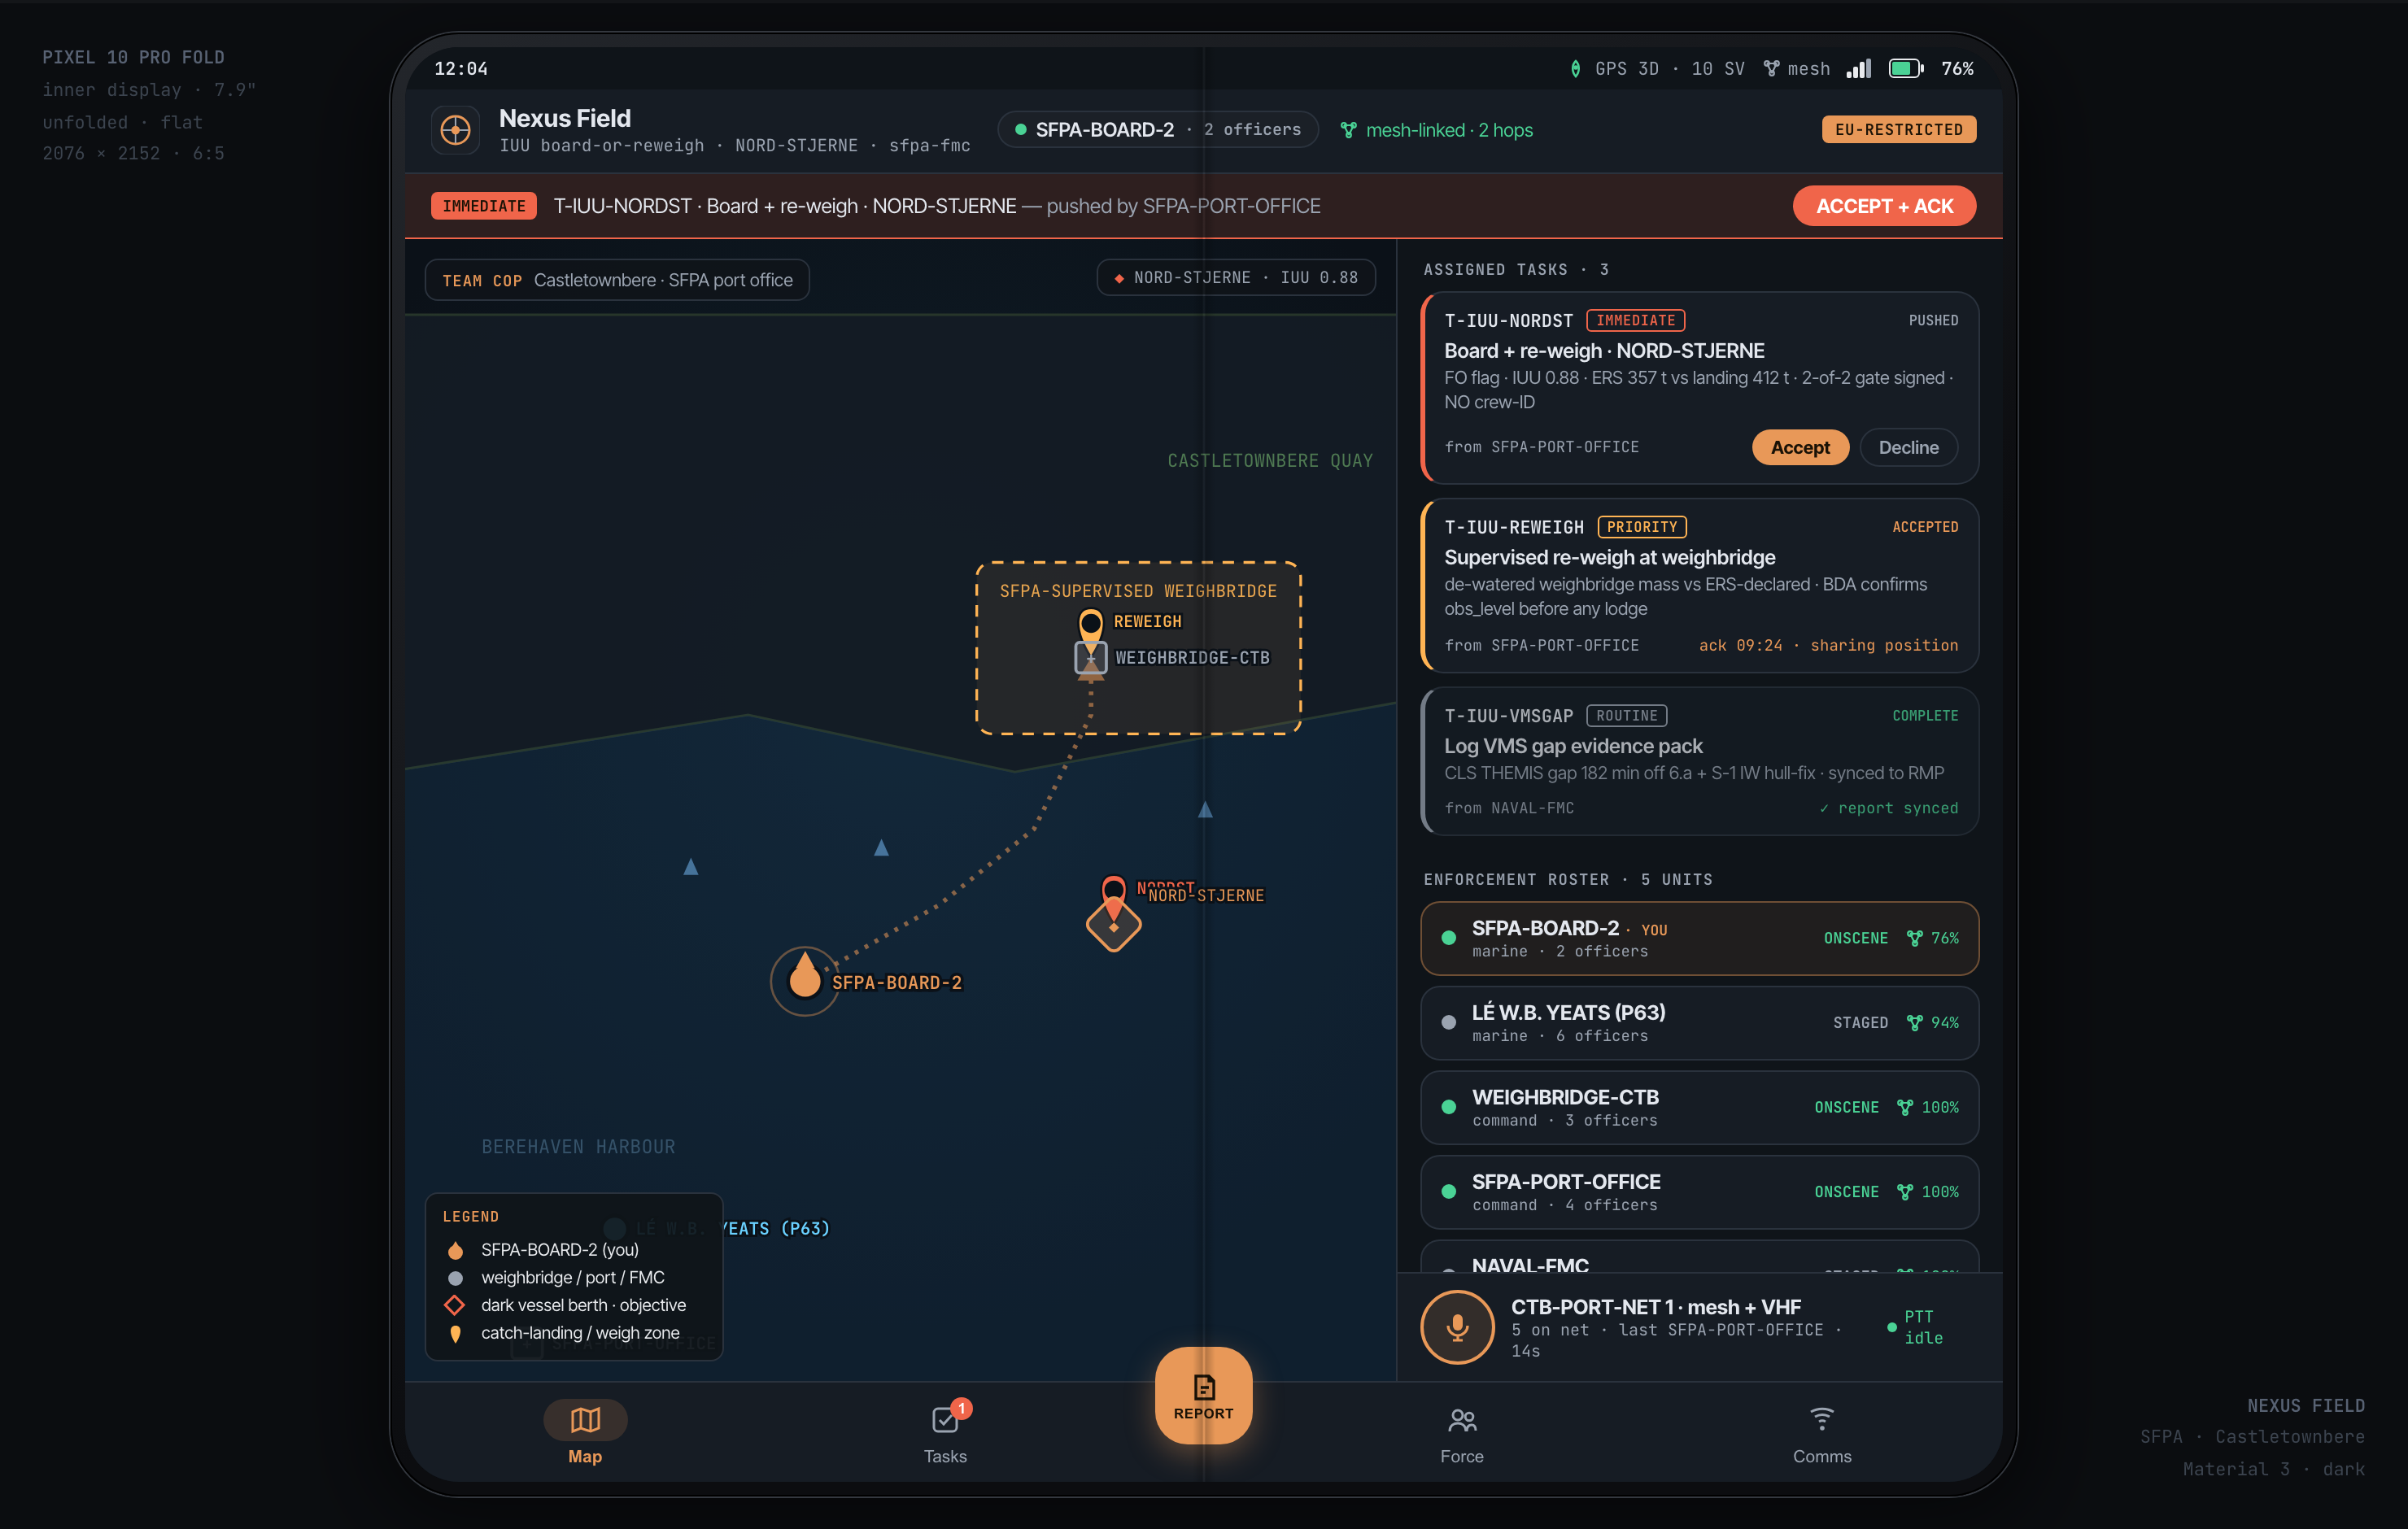Tap the 'ENFORCEMENT ROSTER · 5 UNITS' heading
This screenshot has width=2408, height=1529.
pos(1568,880)
